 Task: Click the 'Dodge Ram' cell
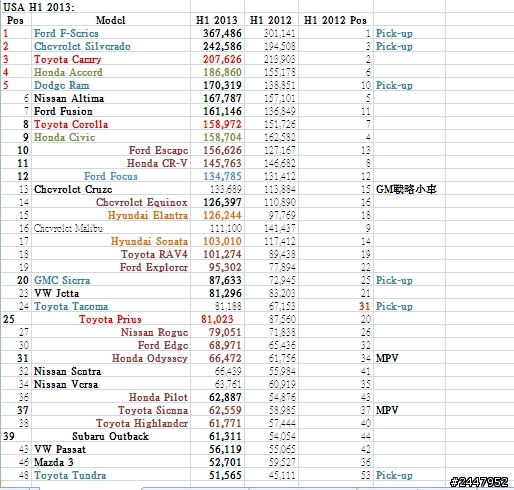coord(62,85)
